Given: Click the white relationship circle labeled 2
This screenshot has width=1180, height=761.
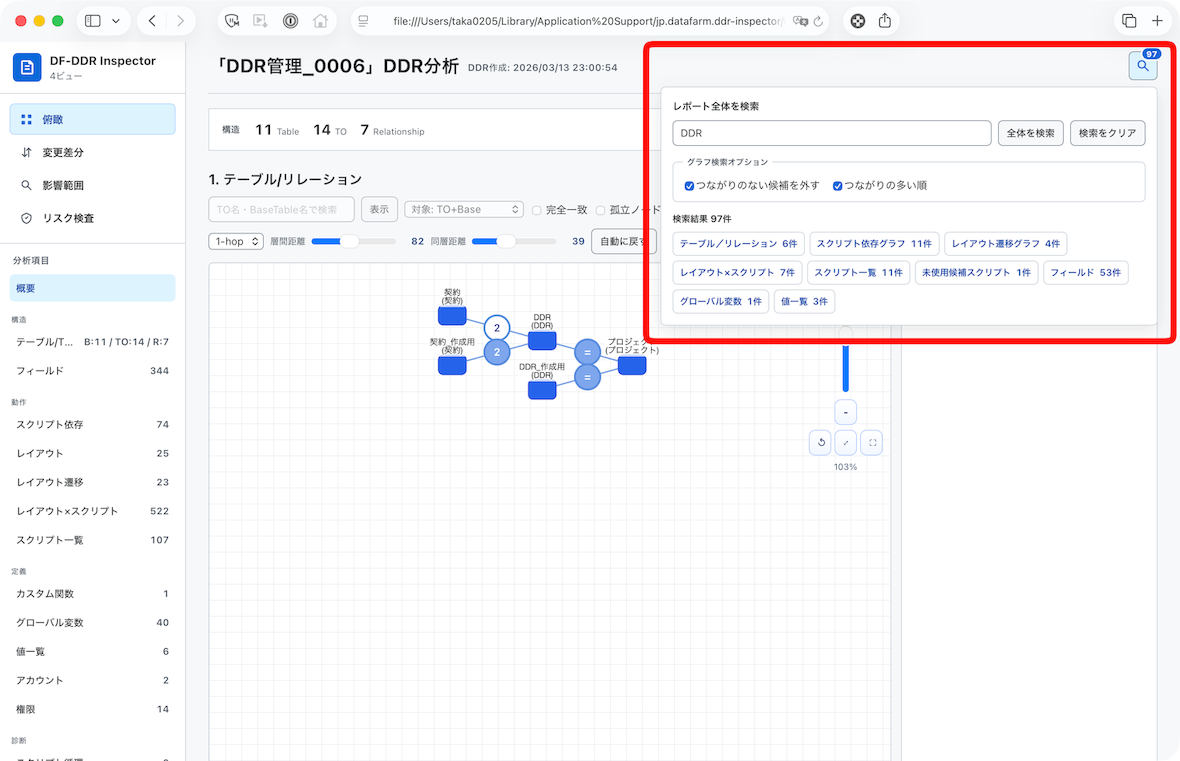Looking at the screenshot, I should [497, 327].
